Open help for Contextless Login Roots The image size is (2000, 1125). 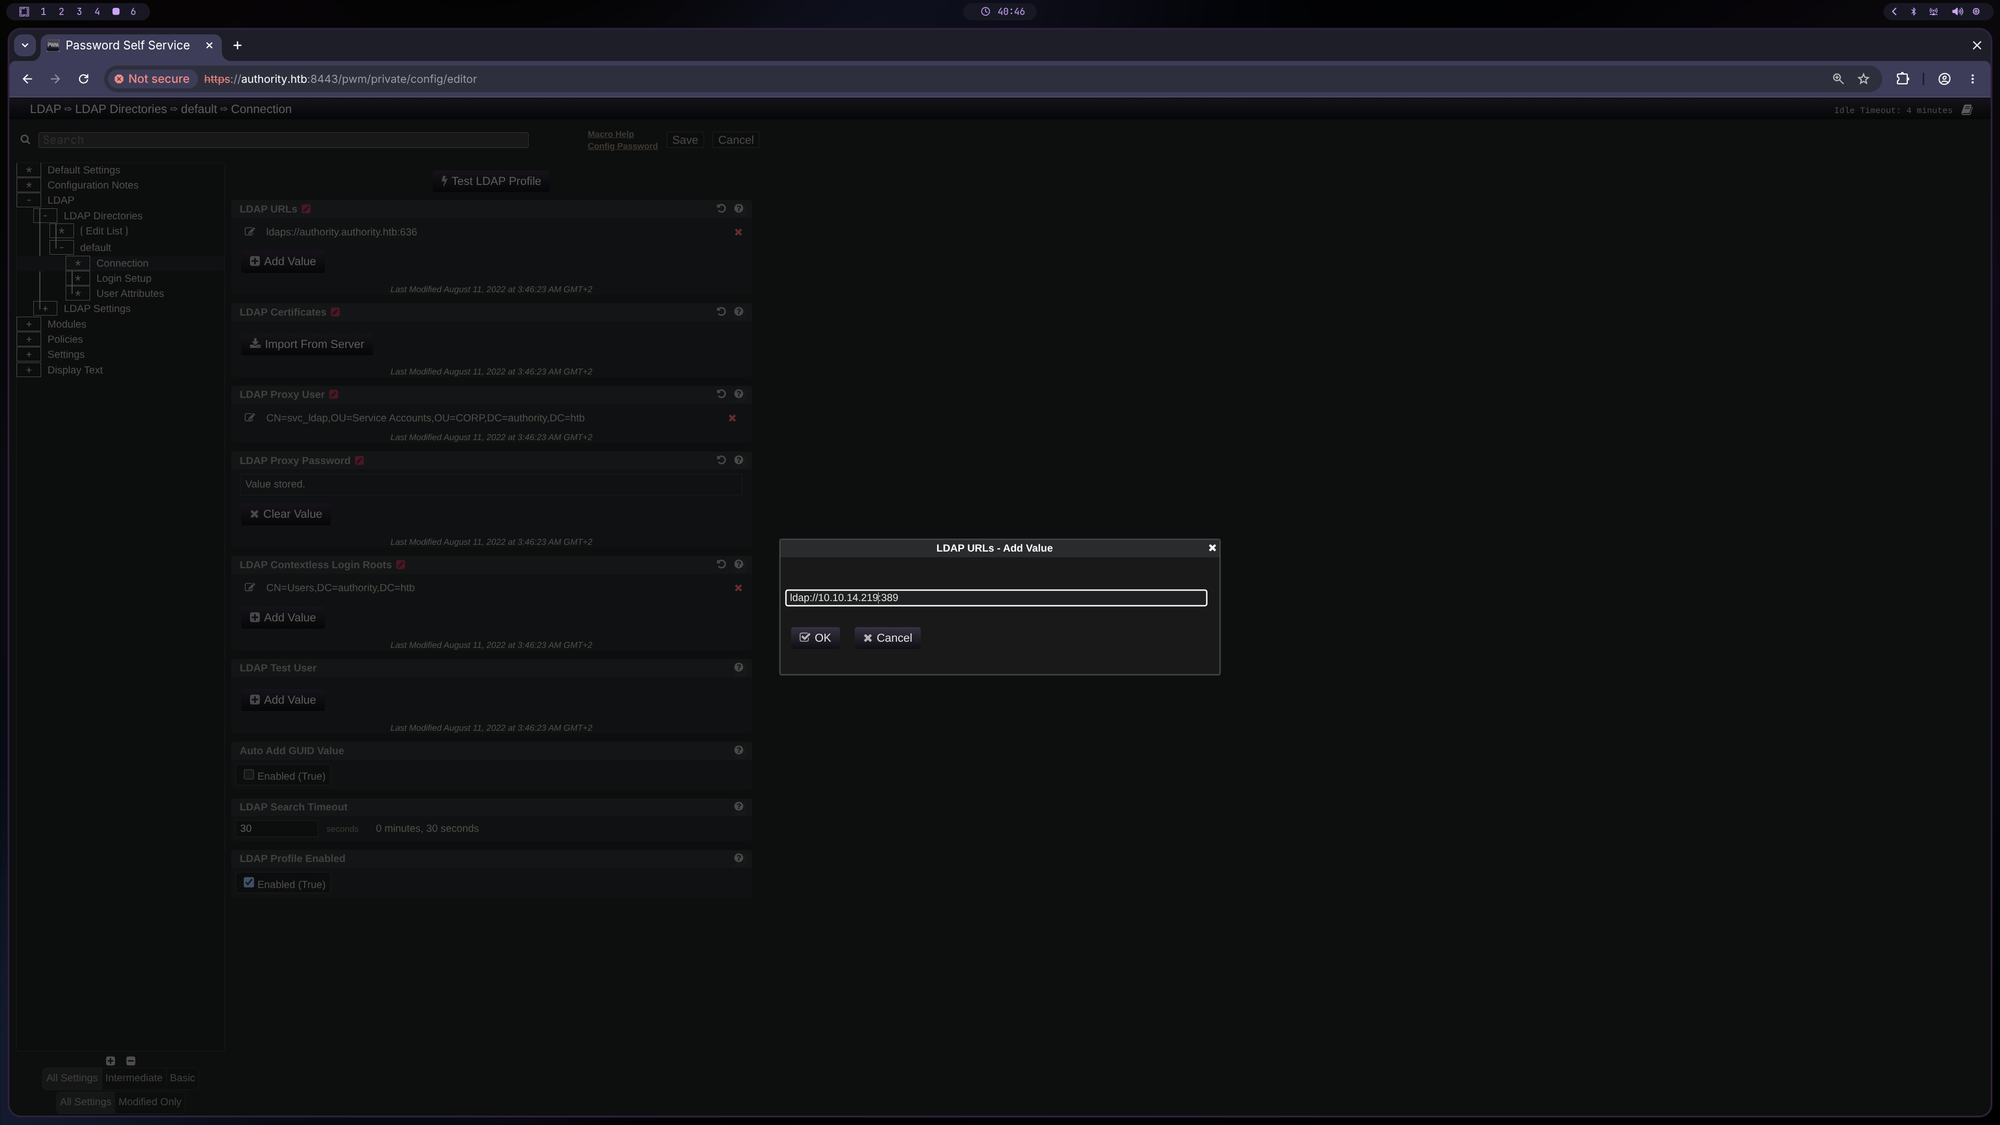click(739, 564)
